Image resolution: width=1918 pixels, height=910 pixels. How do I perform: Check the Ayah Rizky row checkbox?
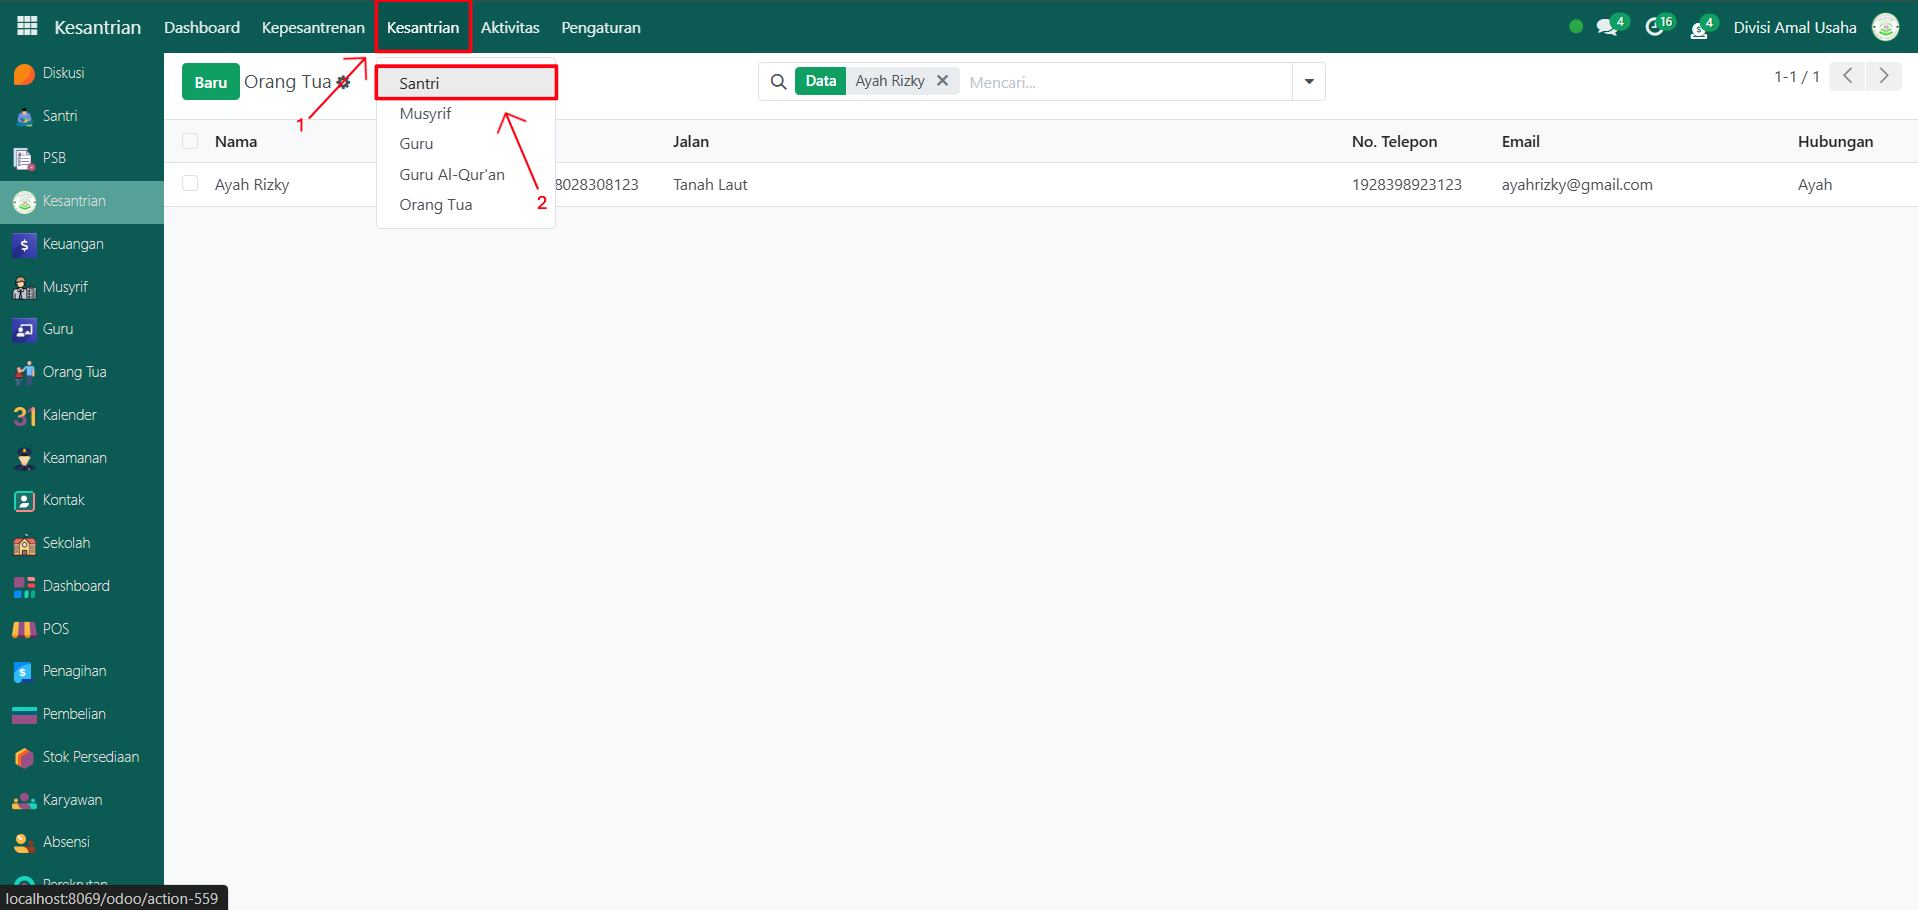(190, 184)
